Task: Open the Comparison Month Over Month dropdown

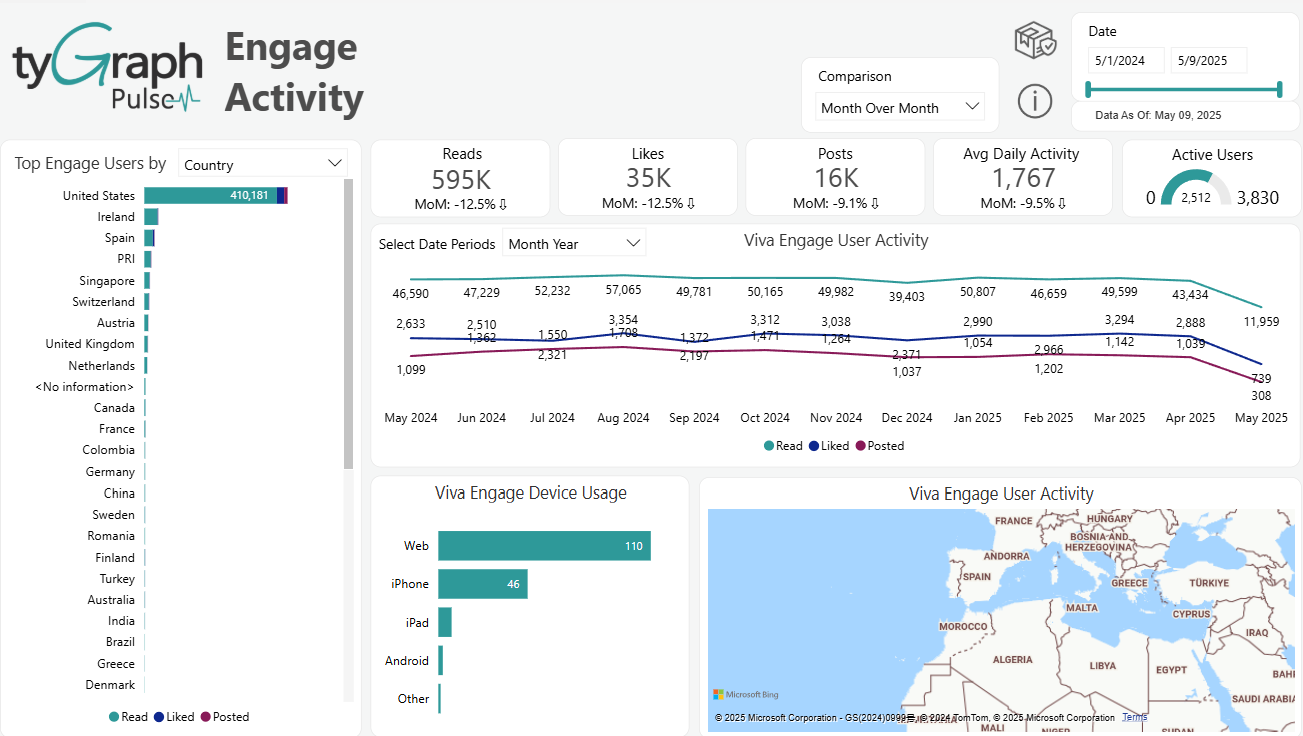Action: [x=899, y=107]
